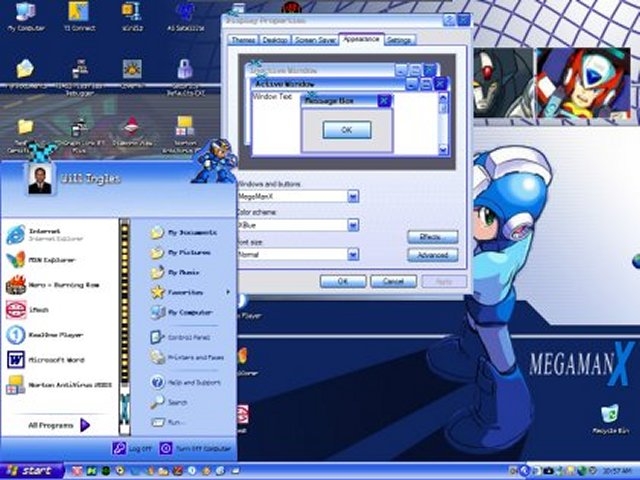Open the Color scheme dropdown
The width and height of the screenshot is (640, 480).
tap(353, 225)
